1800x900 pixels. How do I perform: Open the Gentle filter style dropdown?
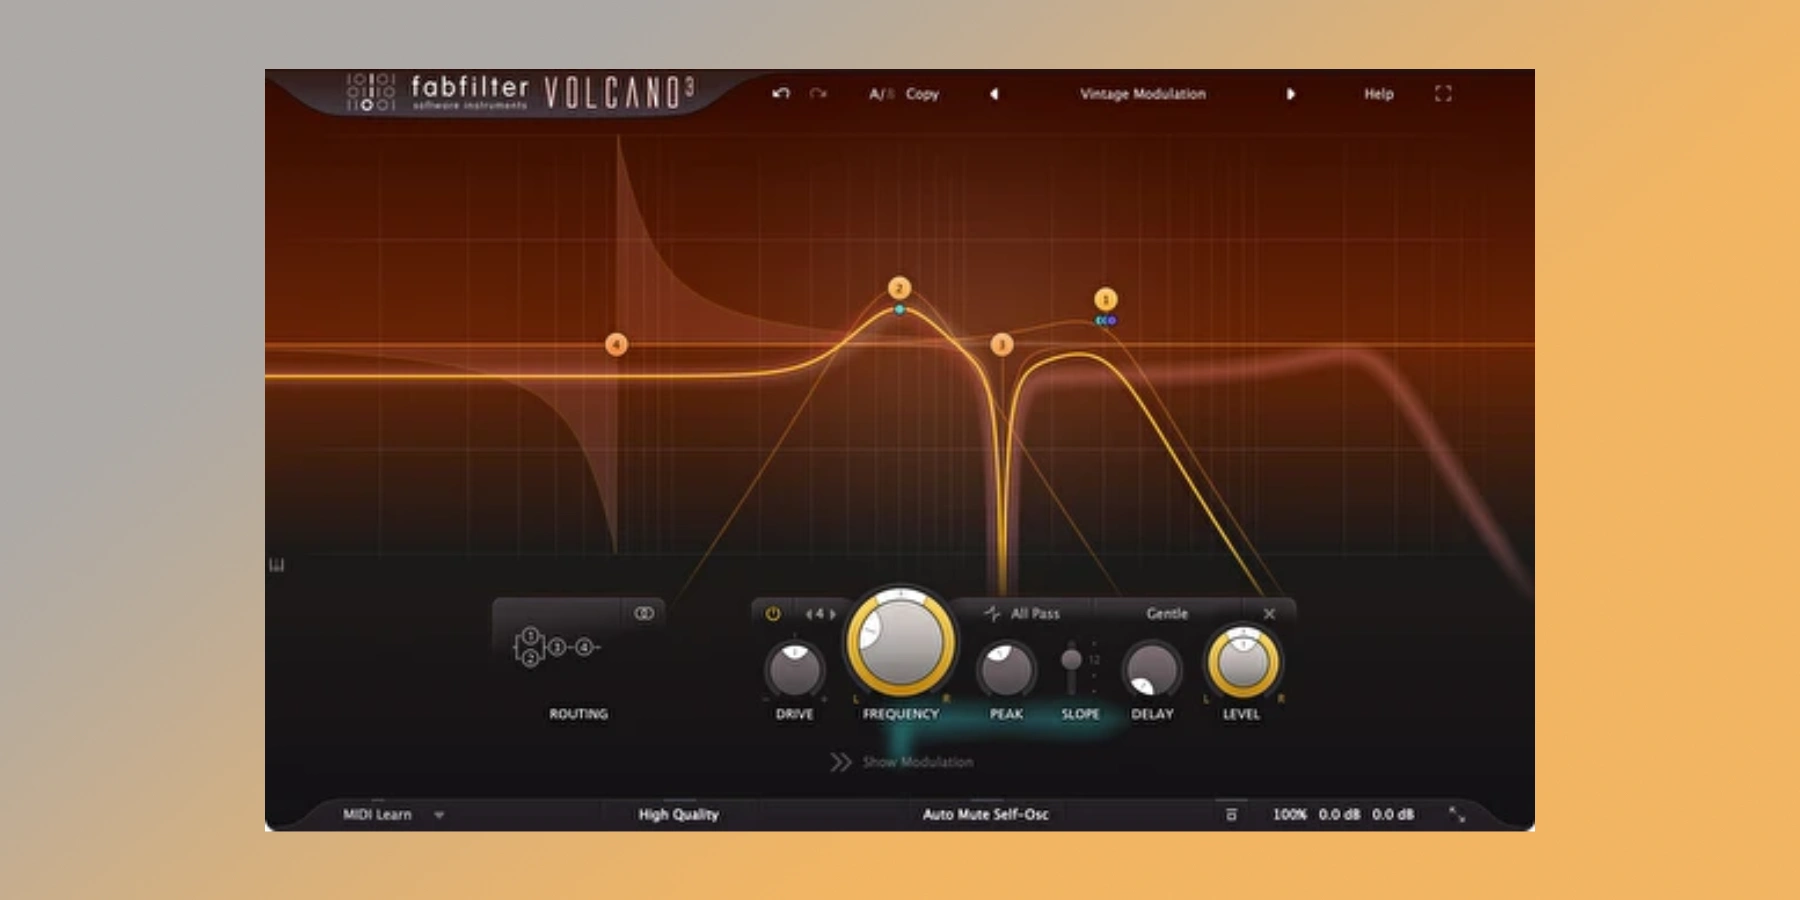pyautogui.click(x=1166, y=614)
